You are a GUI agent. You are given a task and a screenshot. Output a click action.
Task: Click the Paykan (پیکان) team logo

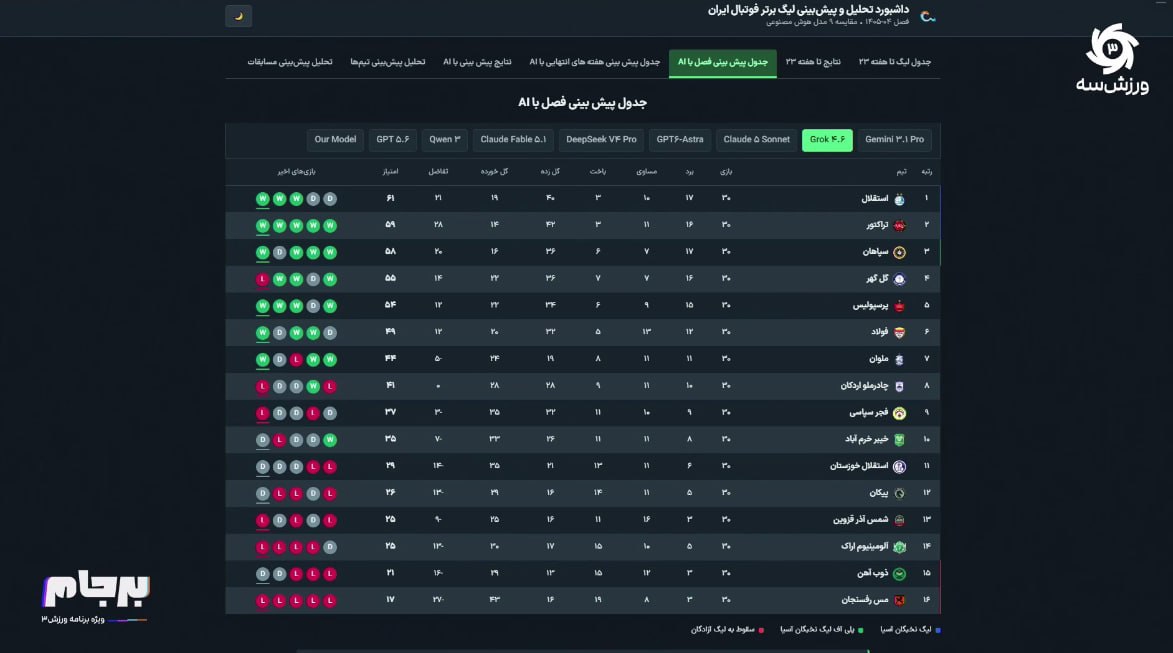[x=899, y=494]
